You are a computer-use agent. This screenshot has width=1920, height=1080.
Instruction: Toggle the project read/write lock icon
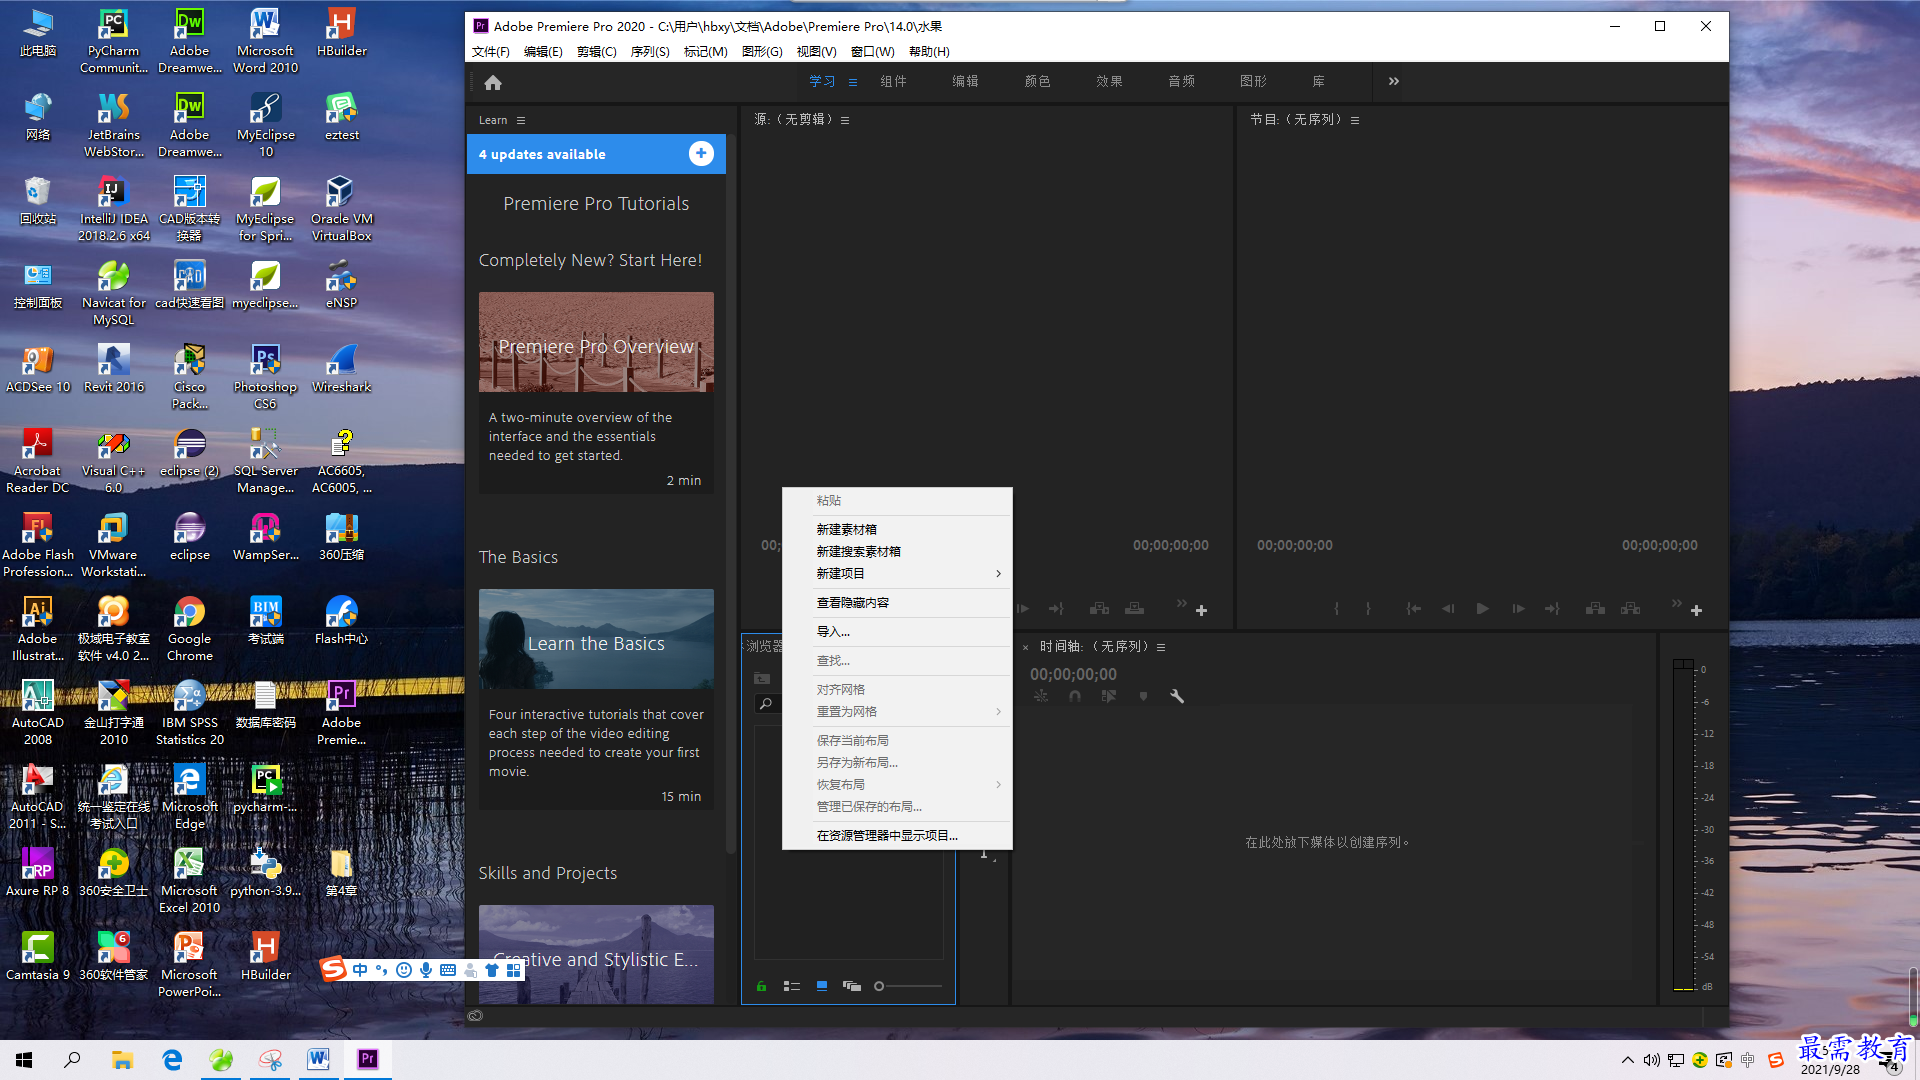point(761,986)
